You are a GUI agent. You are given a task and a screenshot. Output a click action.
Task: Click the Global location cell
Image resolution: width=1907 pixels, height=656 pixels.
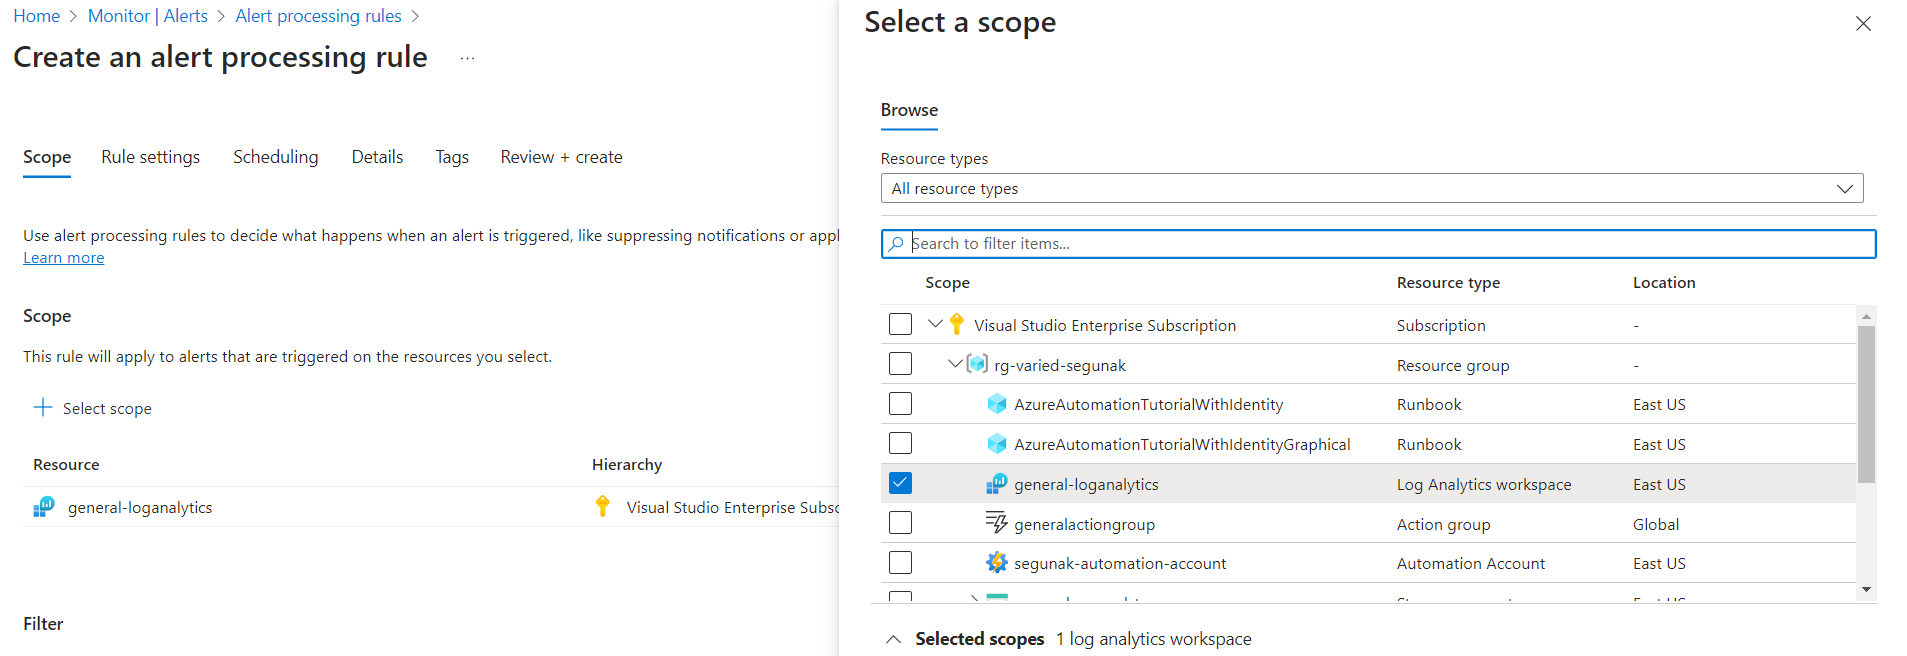[1656, 524]
